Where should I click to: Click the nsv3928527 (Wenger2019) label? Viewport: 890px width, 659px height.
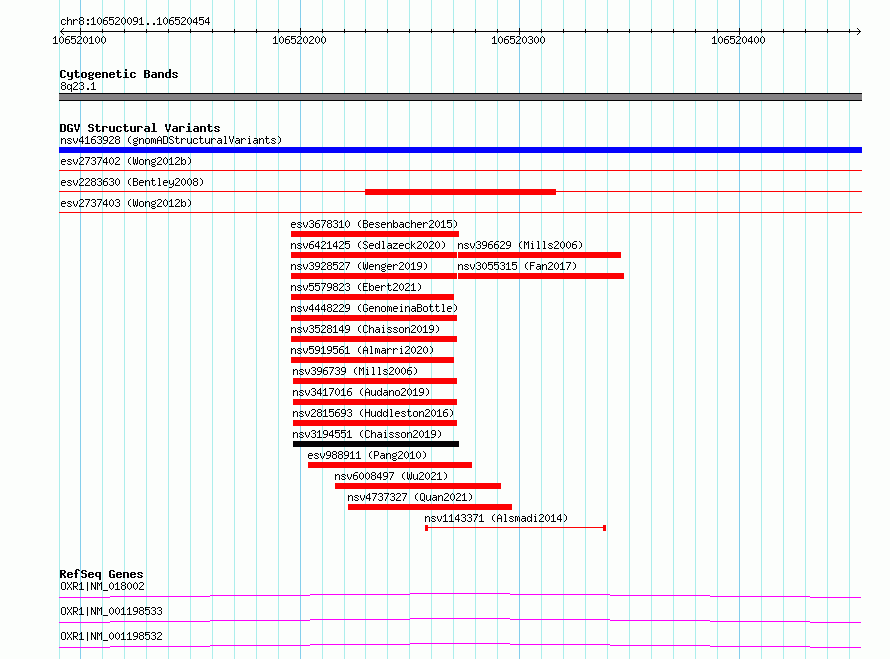tap(359, 266)
